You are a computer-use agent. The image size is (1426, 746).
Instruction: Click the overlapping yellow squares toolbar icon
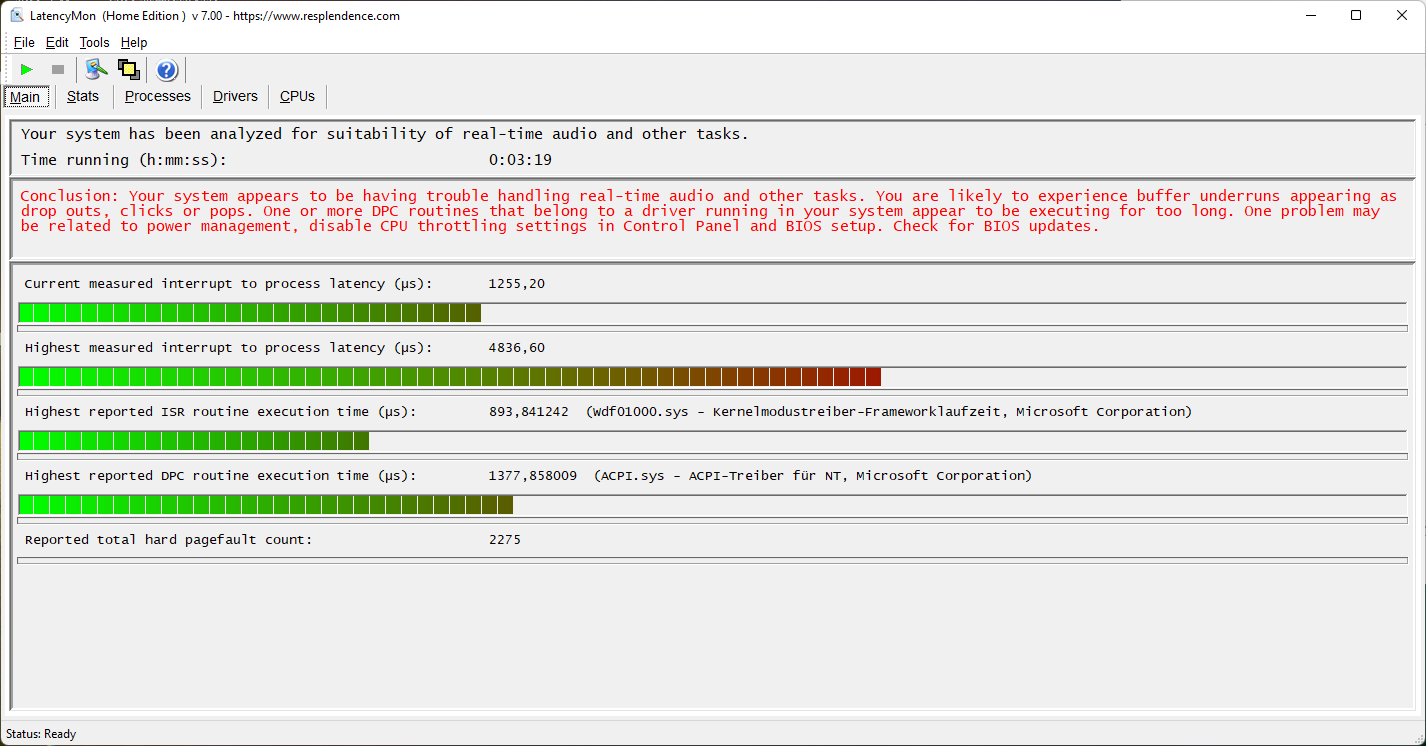click(129, 70)
